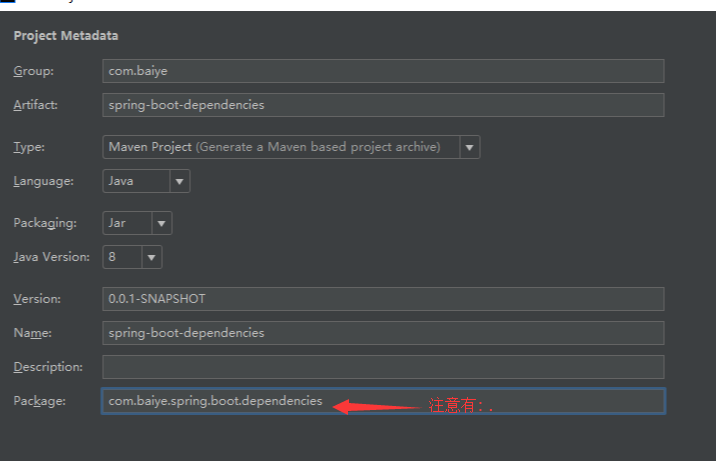Click the Package label

pos(40,401)
